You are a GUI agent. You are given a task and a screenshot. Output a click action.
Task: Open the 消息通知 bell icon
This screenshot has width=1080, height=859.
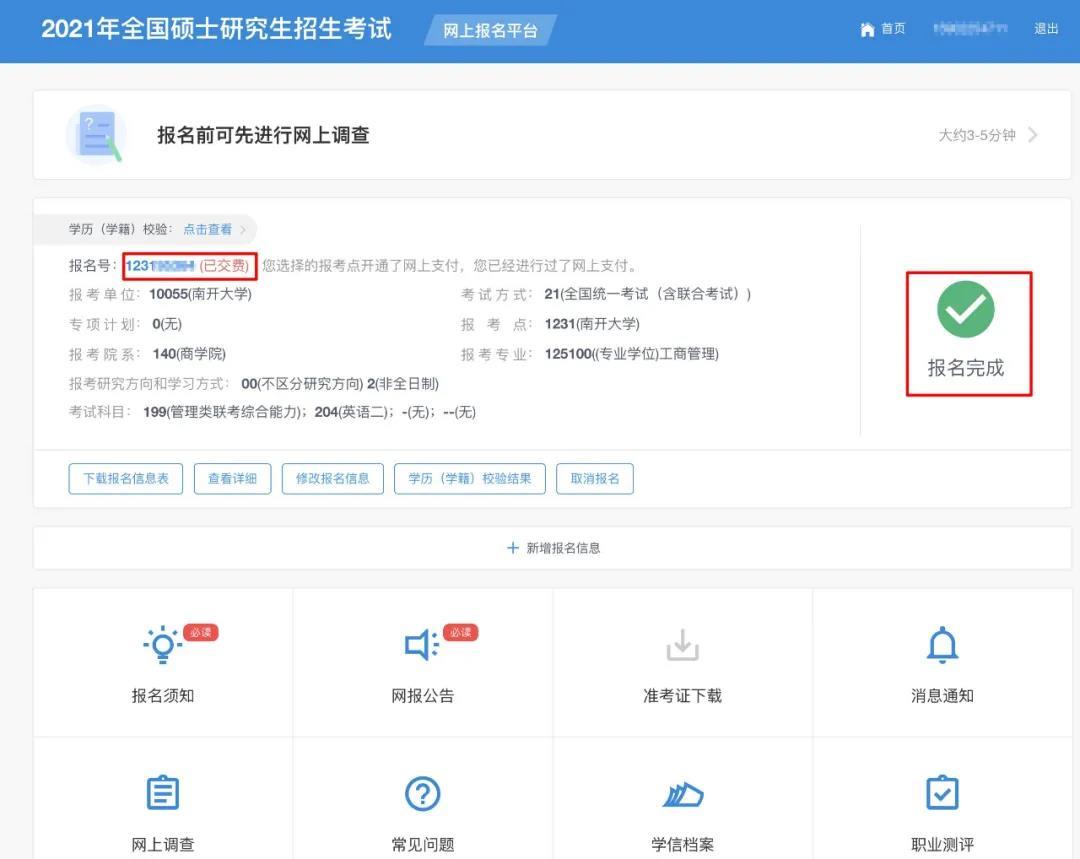941,646
